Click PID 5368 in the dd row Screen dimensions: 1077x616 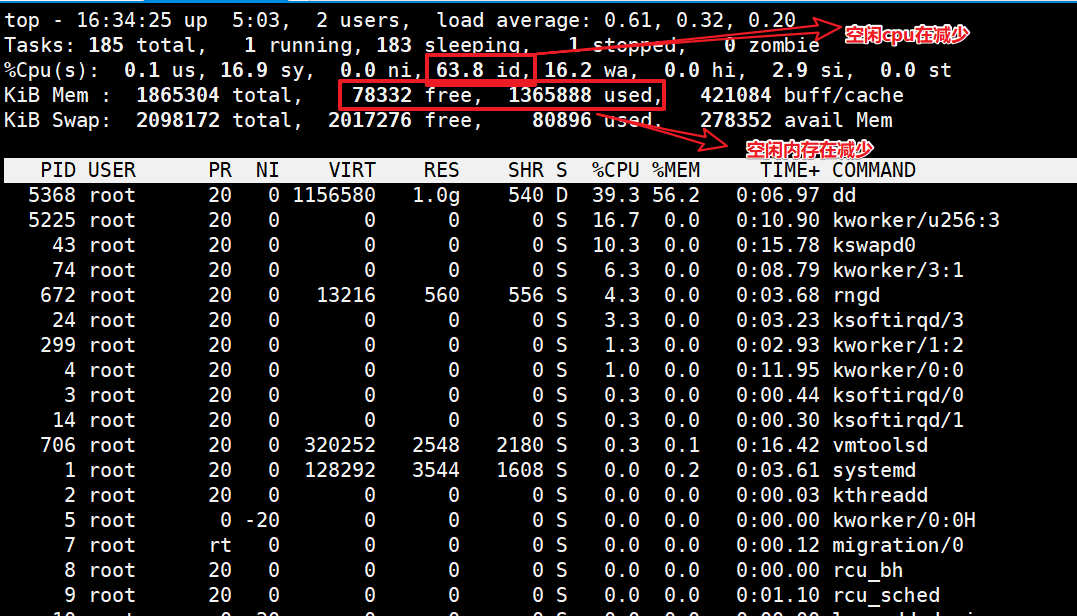(x=52, y=196)
